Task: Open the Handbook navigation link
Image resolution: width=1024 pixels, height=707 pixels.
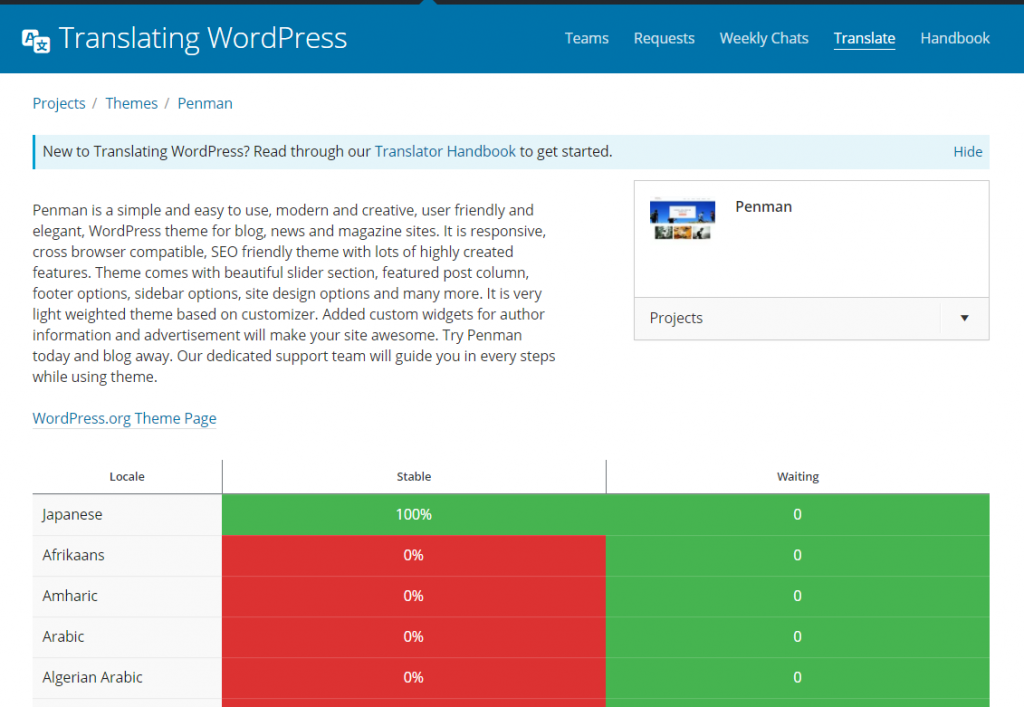Action: pos(955,39)
